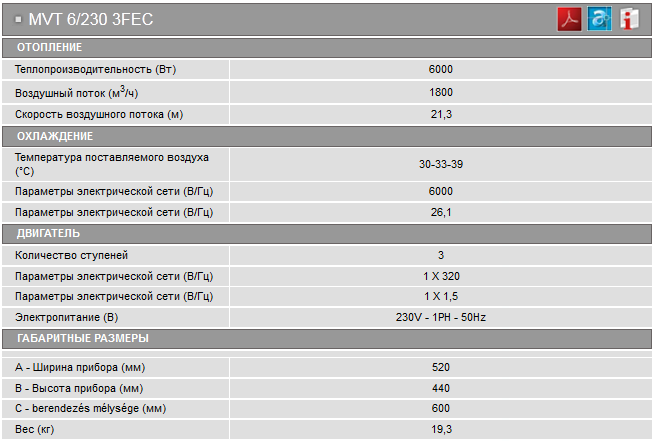Click the 30-33-39 temperature value
Screen dimensions: 654x442
441,164
